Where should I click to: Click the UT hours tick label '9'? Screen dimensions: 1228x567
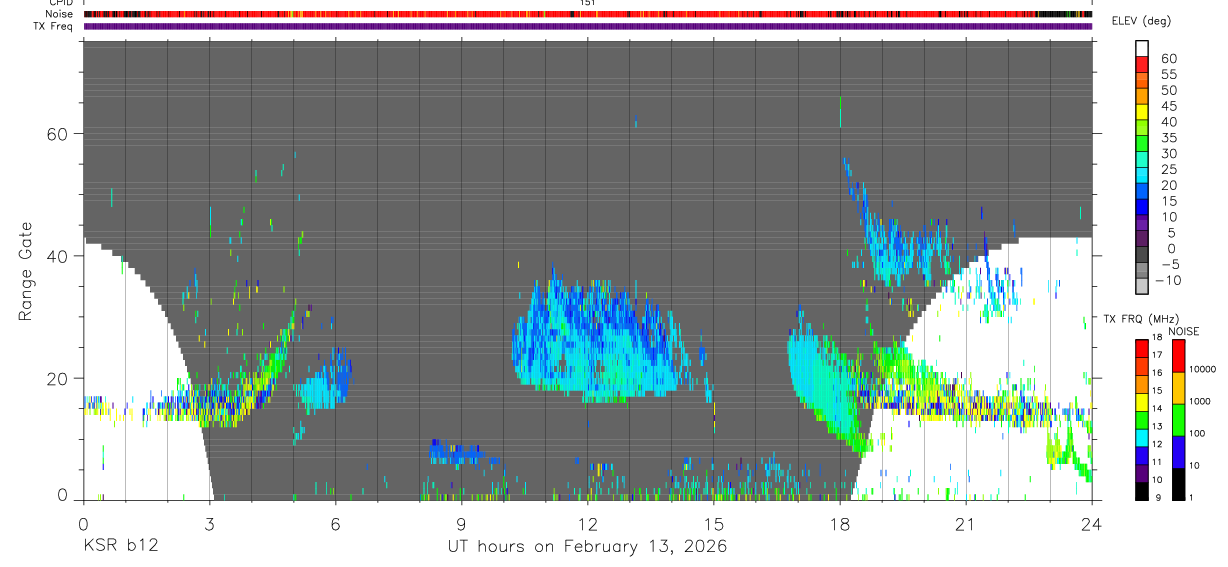pyautogui.click(x=461, y=523)
